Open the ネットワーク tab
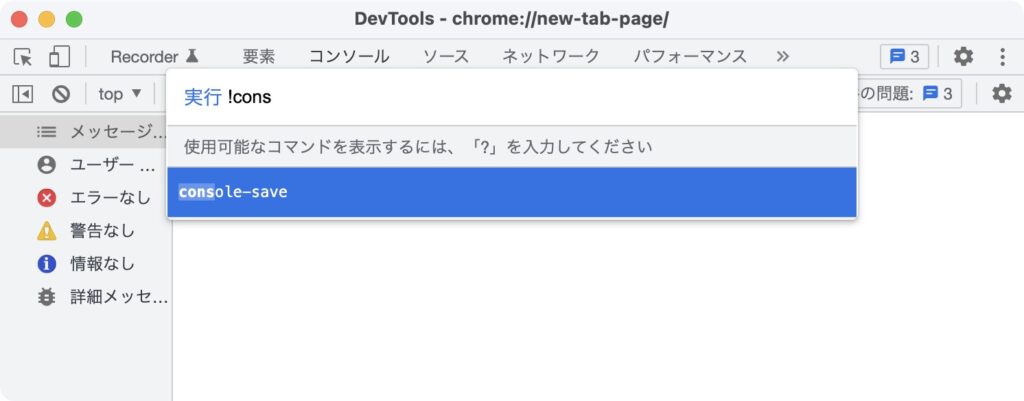1024x401 pixels. tap(550, 57)
